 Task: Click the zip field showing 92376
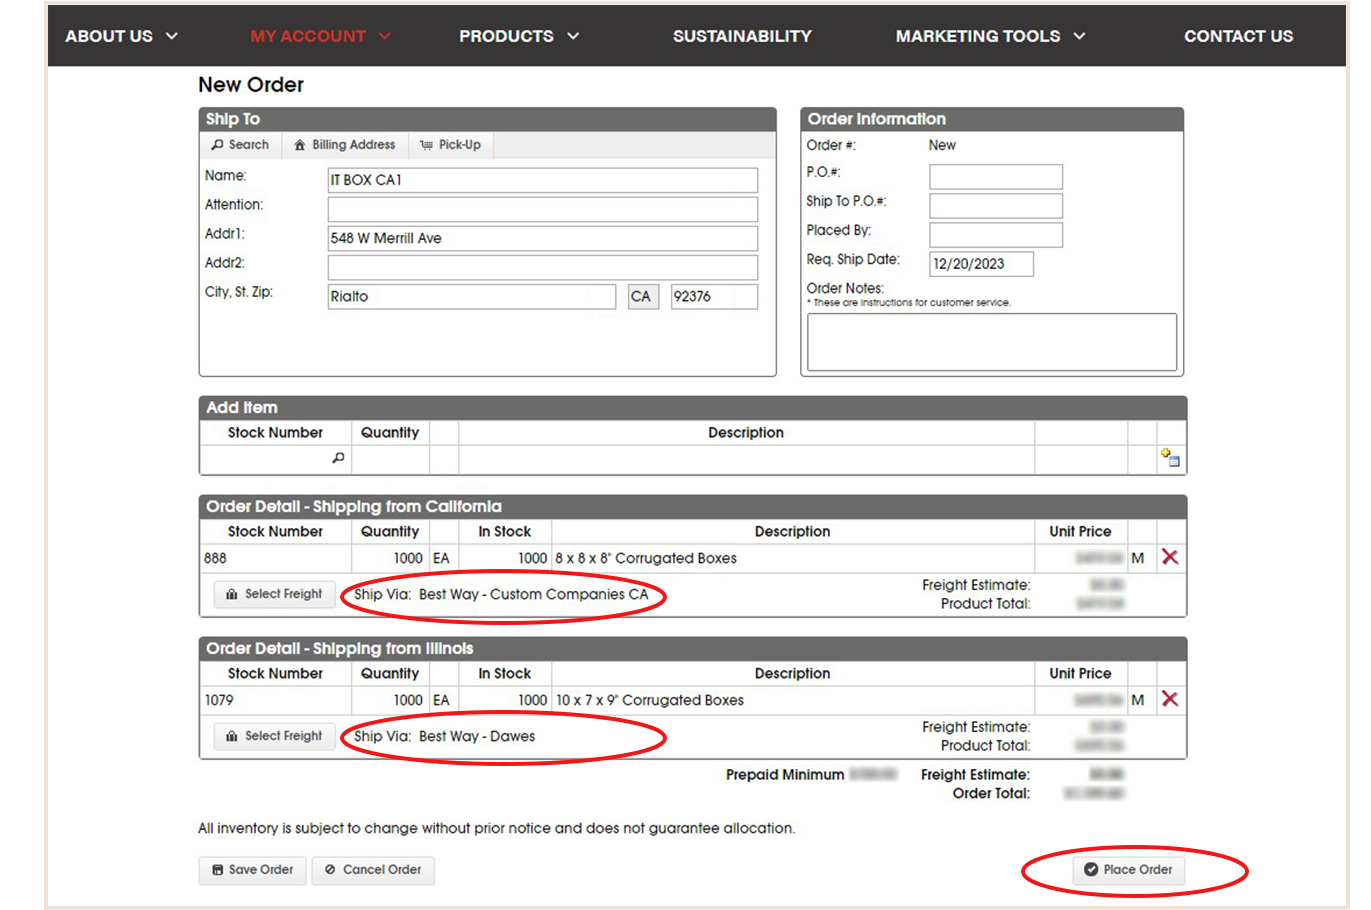pos(714,296)
